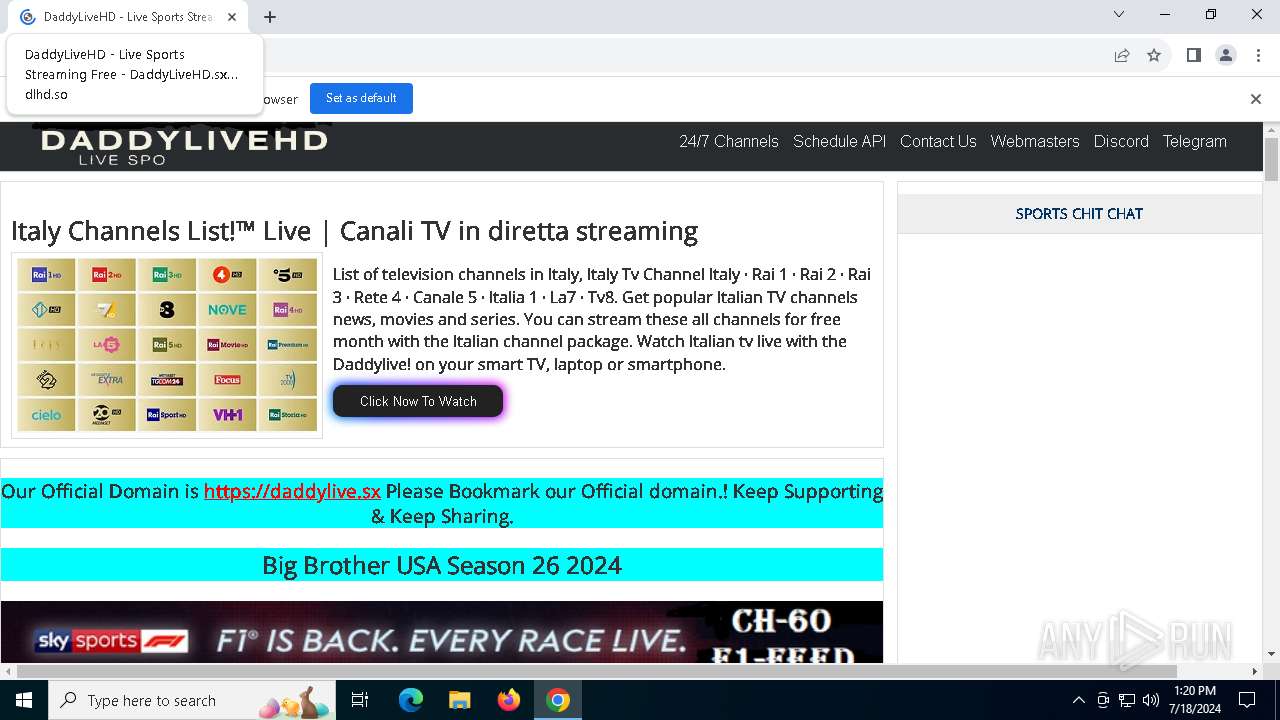Viewport: 1280px width, 720px height.
Task: Click the Click Now To Watch button
Action: point(418,401)
